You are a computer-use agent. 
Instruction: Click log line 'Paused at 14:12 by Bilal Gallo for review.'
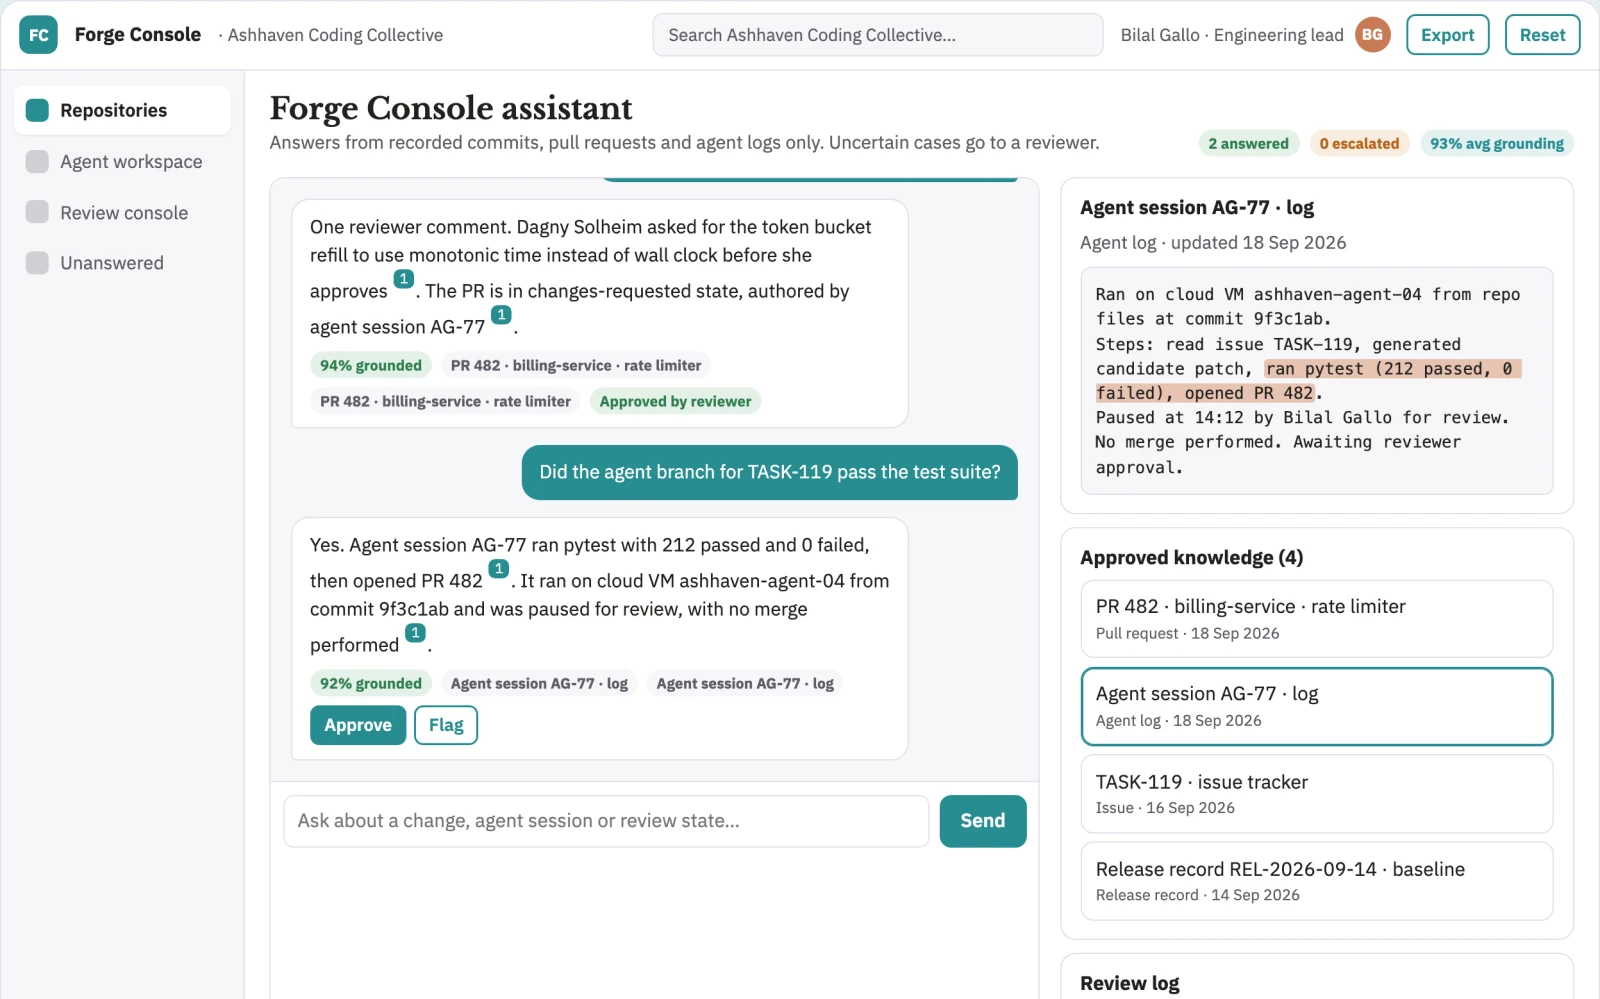click(x=1302, y=418)
